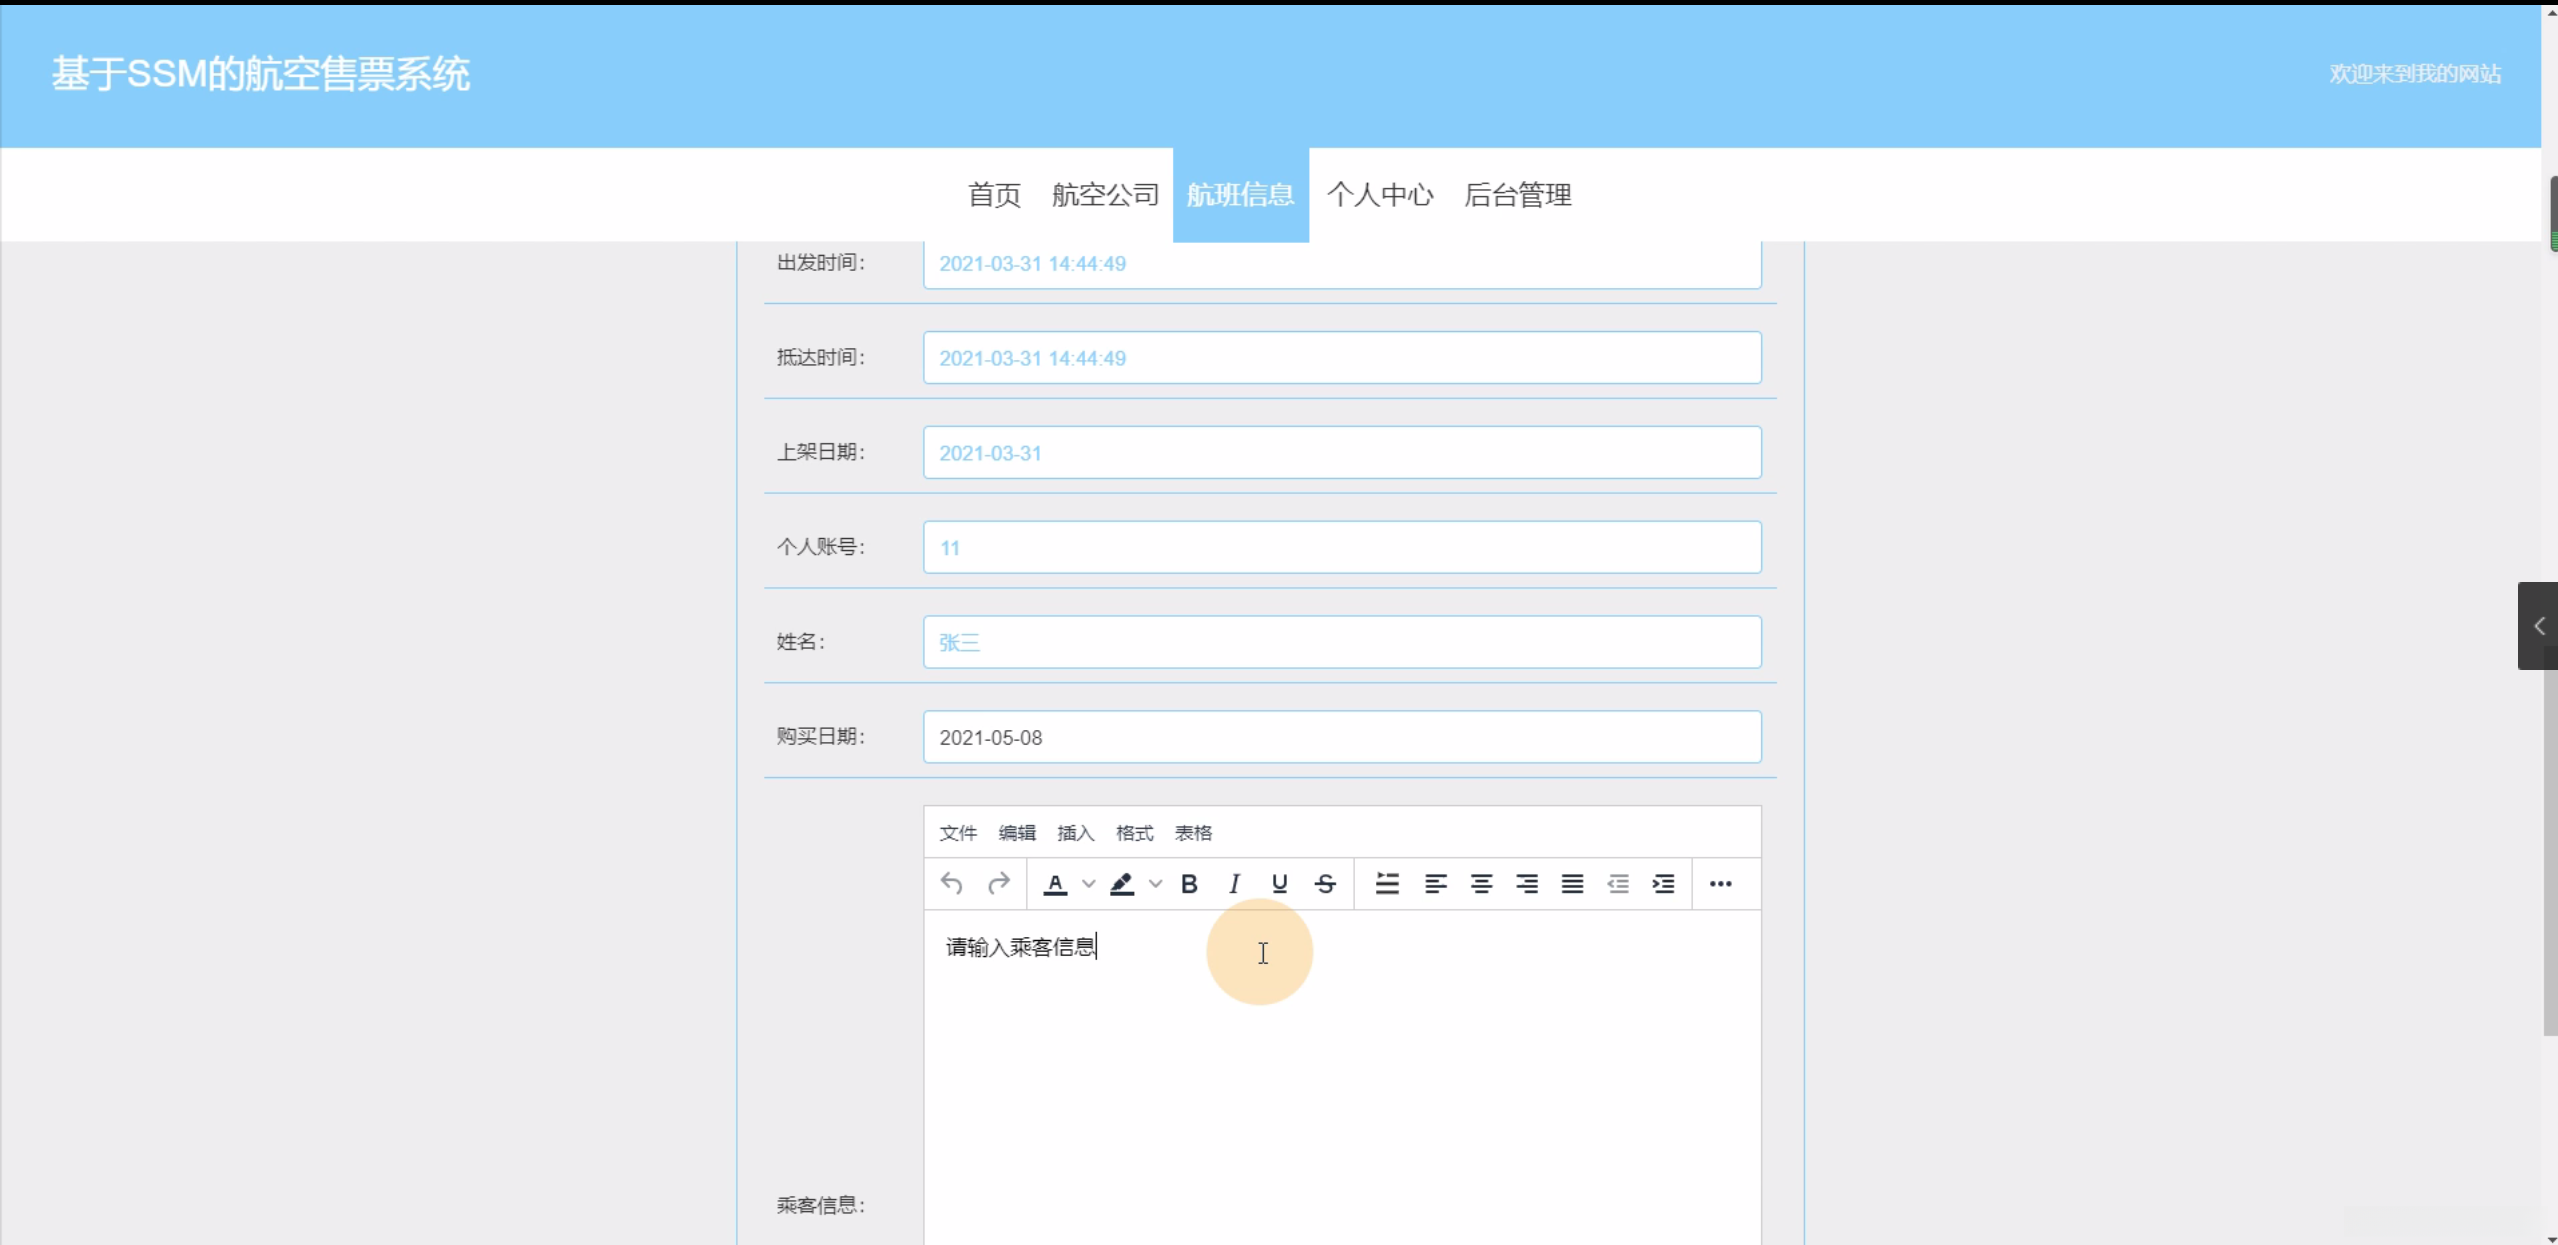Apply underline formatting
This screenshot has width=2558, height=1245.
1279,884
